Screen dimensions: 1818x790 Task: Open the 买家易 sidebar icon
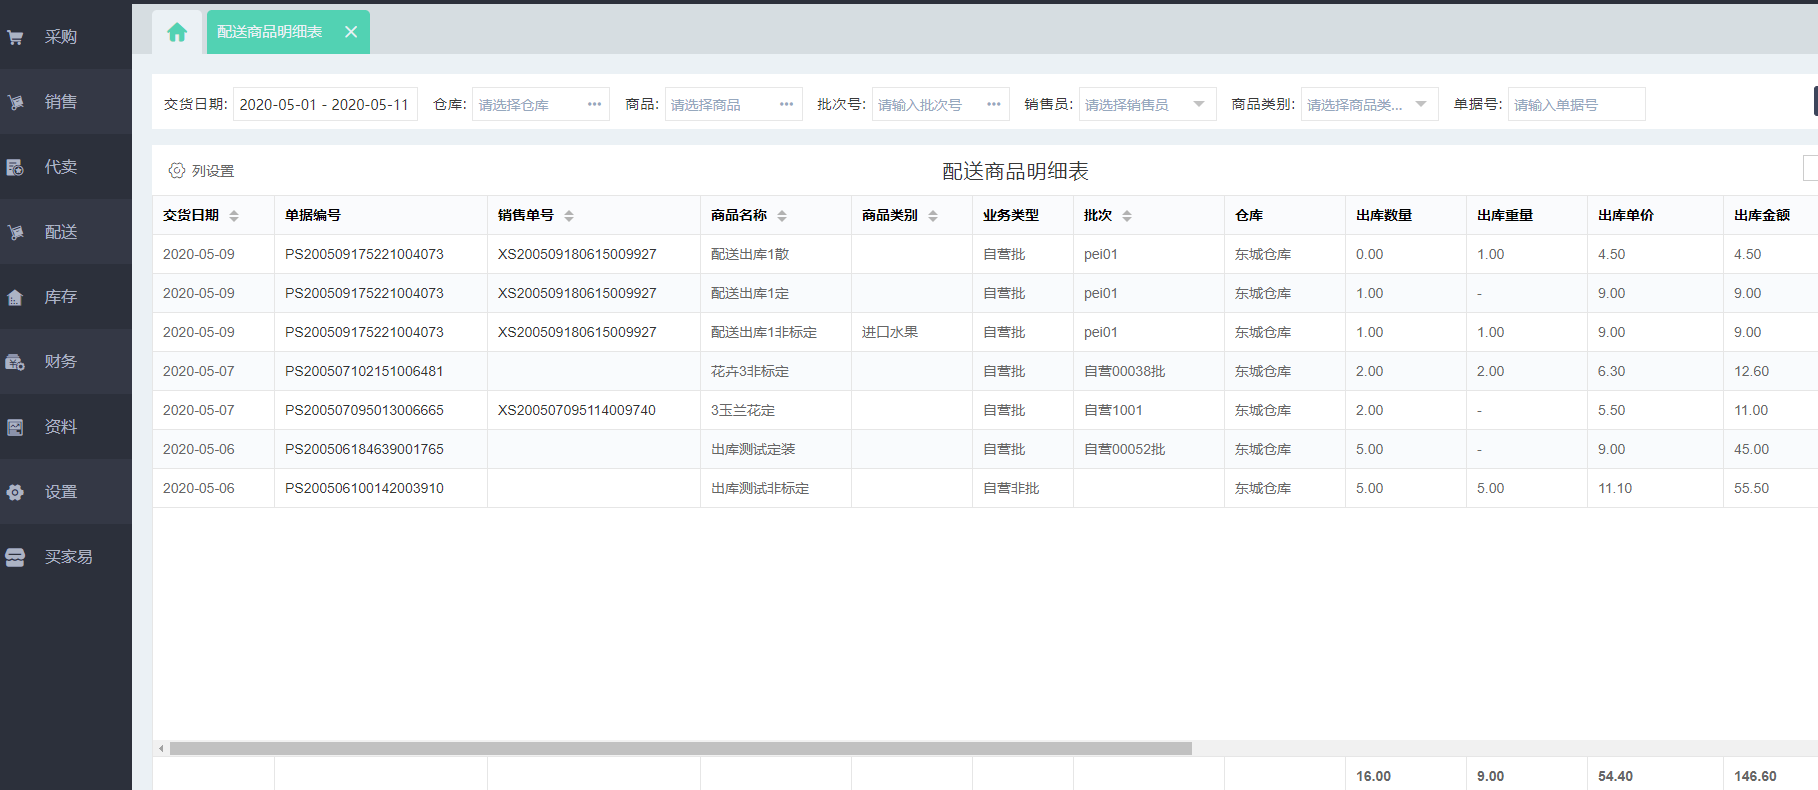click(x=15, y=557)
